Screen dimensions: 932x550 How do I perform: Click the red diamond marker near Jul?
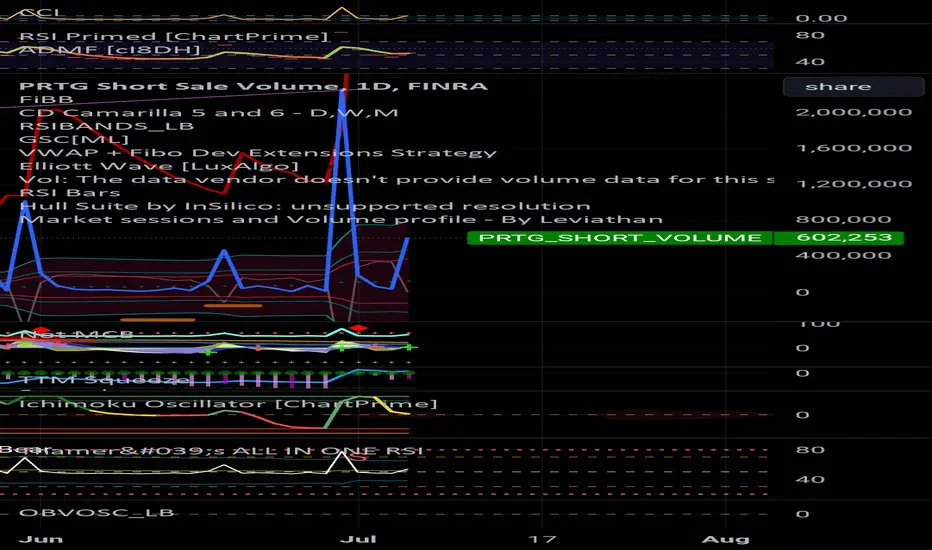click(x=358, y=328)
